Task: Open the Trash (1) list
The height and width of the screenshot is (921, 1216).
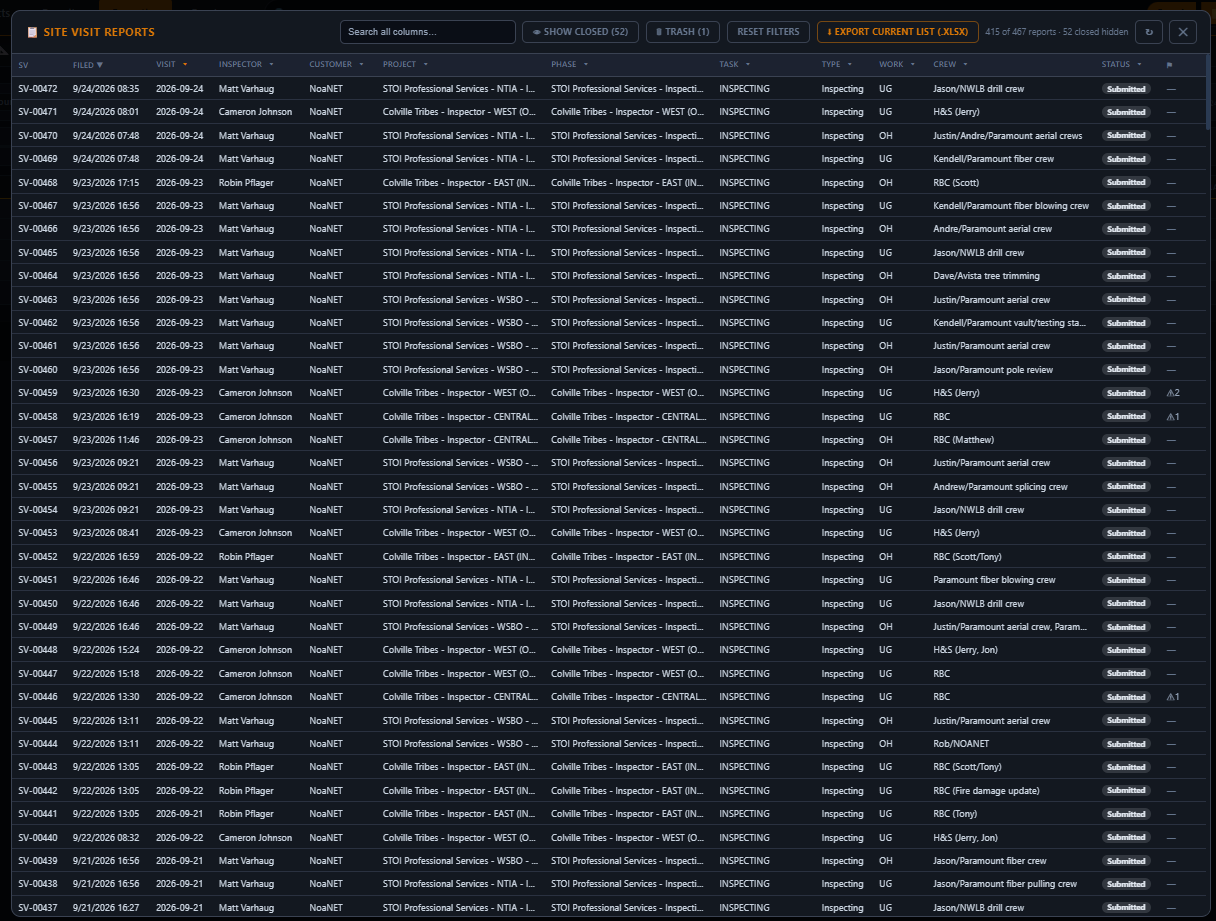Action: [x=683, y=32]
